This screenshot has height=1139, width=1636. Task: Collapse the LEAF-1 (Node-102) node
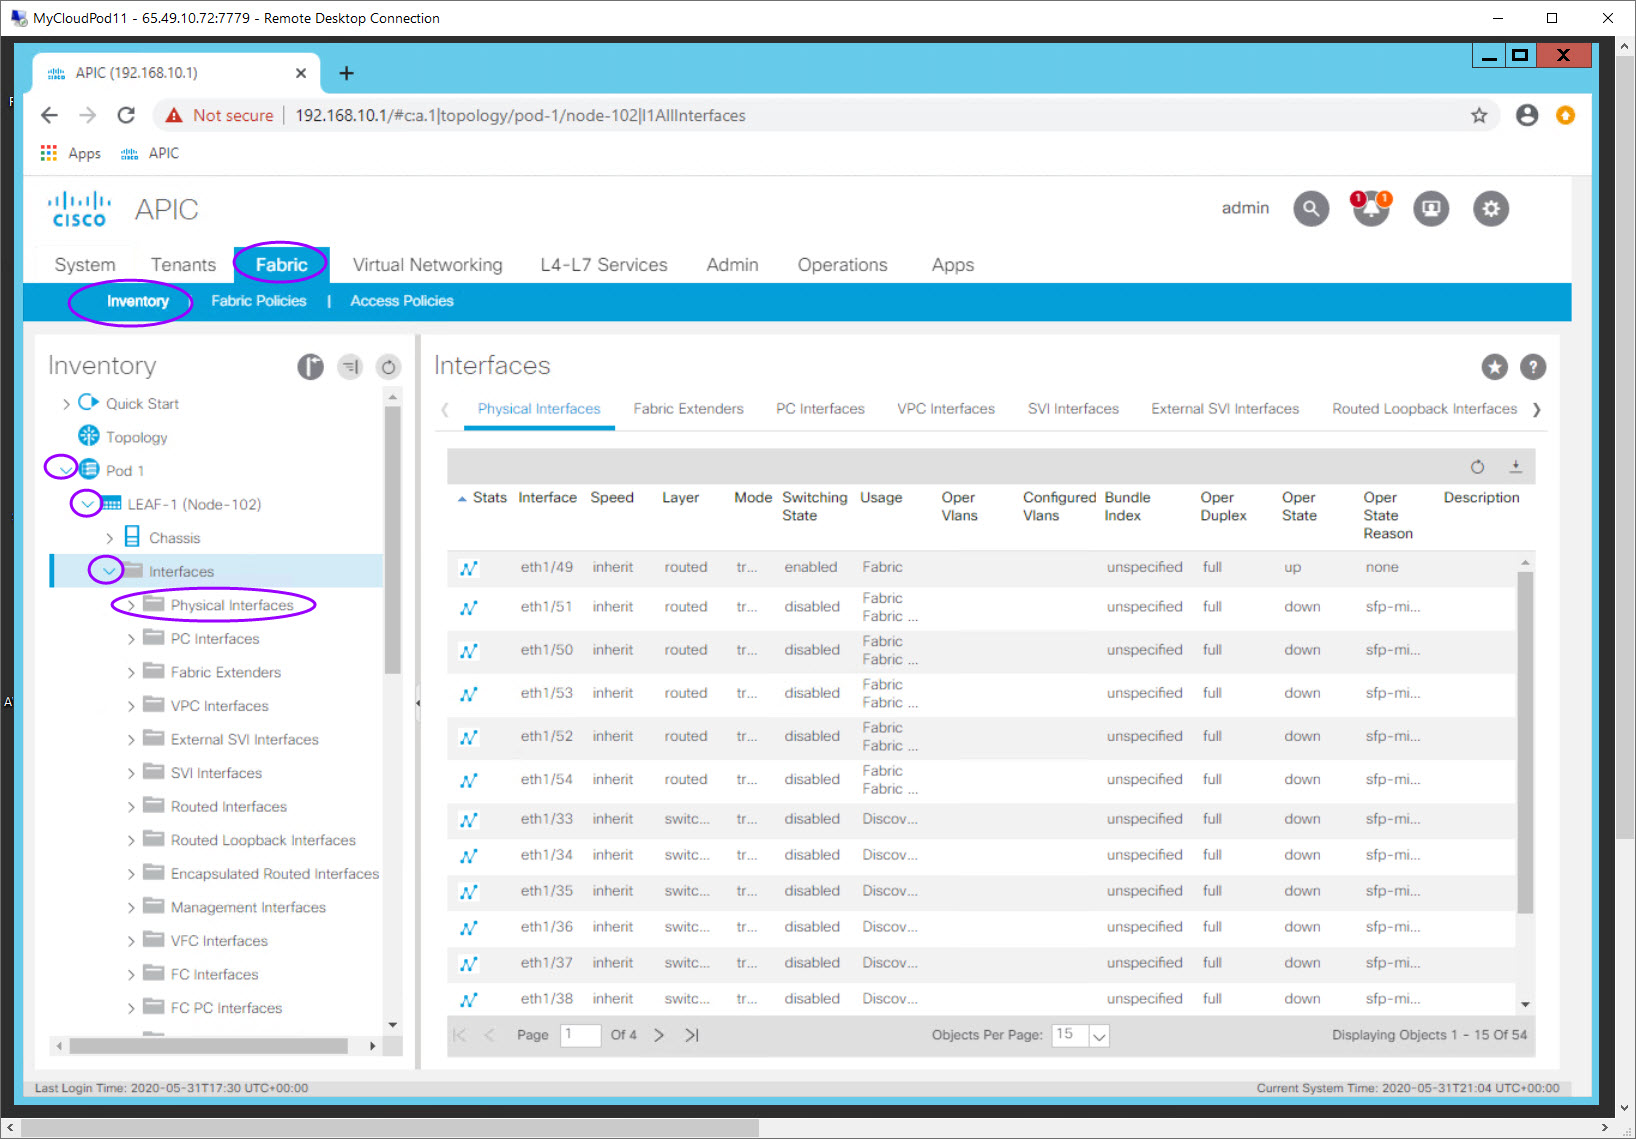(88, 504)
